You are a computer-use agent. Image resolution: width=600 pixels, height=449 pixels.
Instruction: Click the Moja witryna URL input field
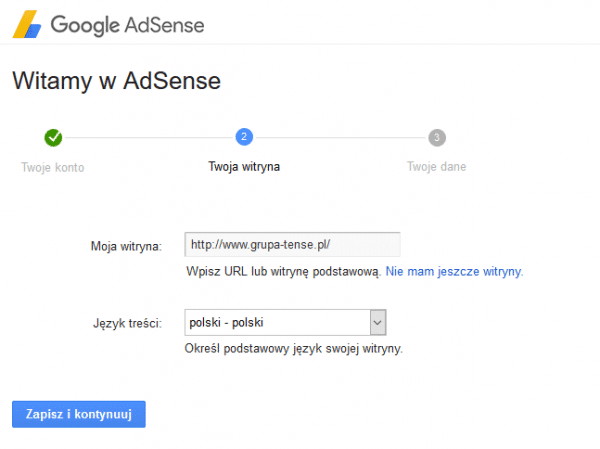[292, 244]
